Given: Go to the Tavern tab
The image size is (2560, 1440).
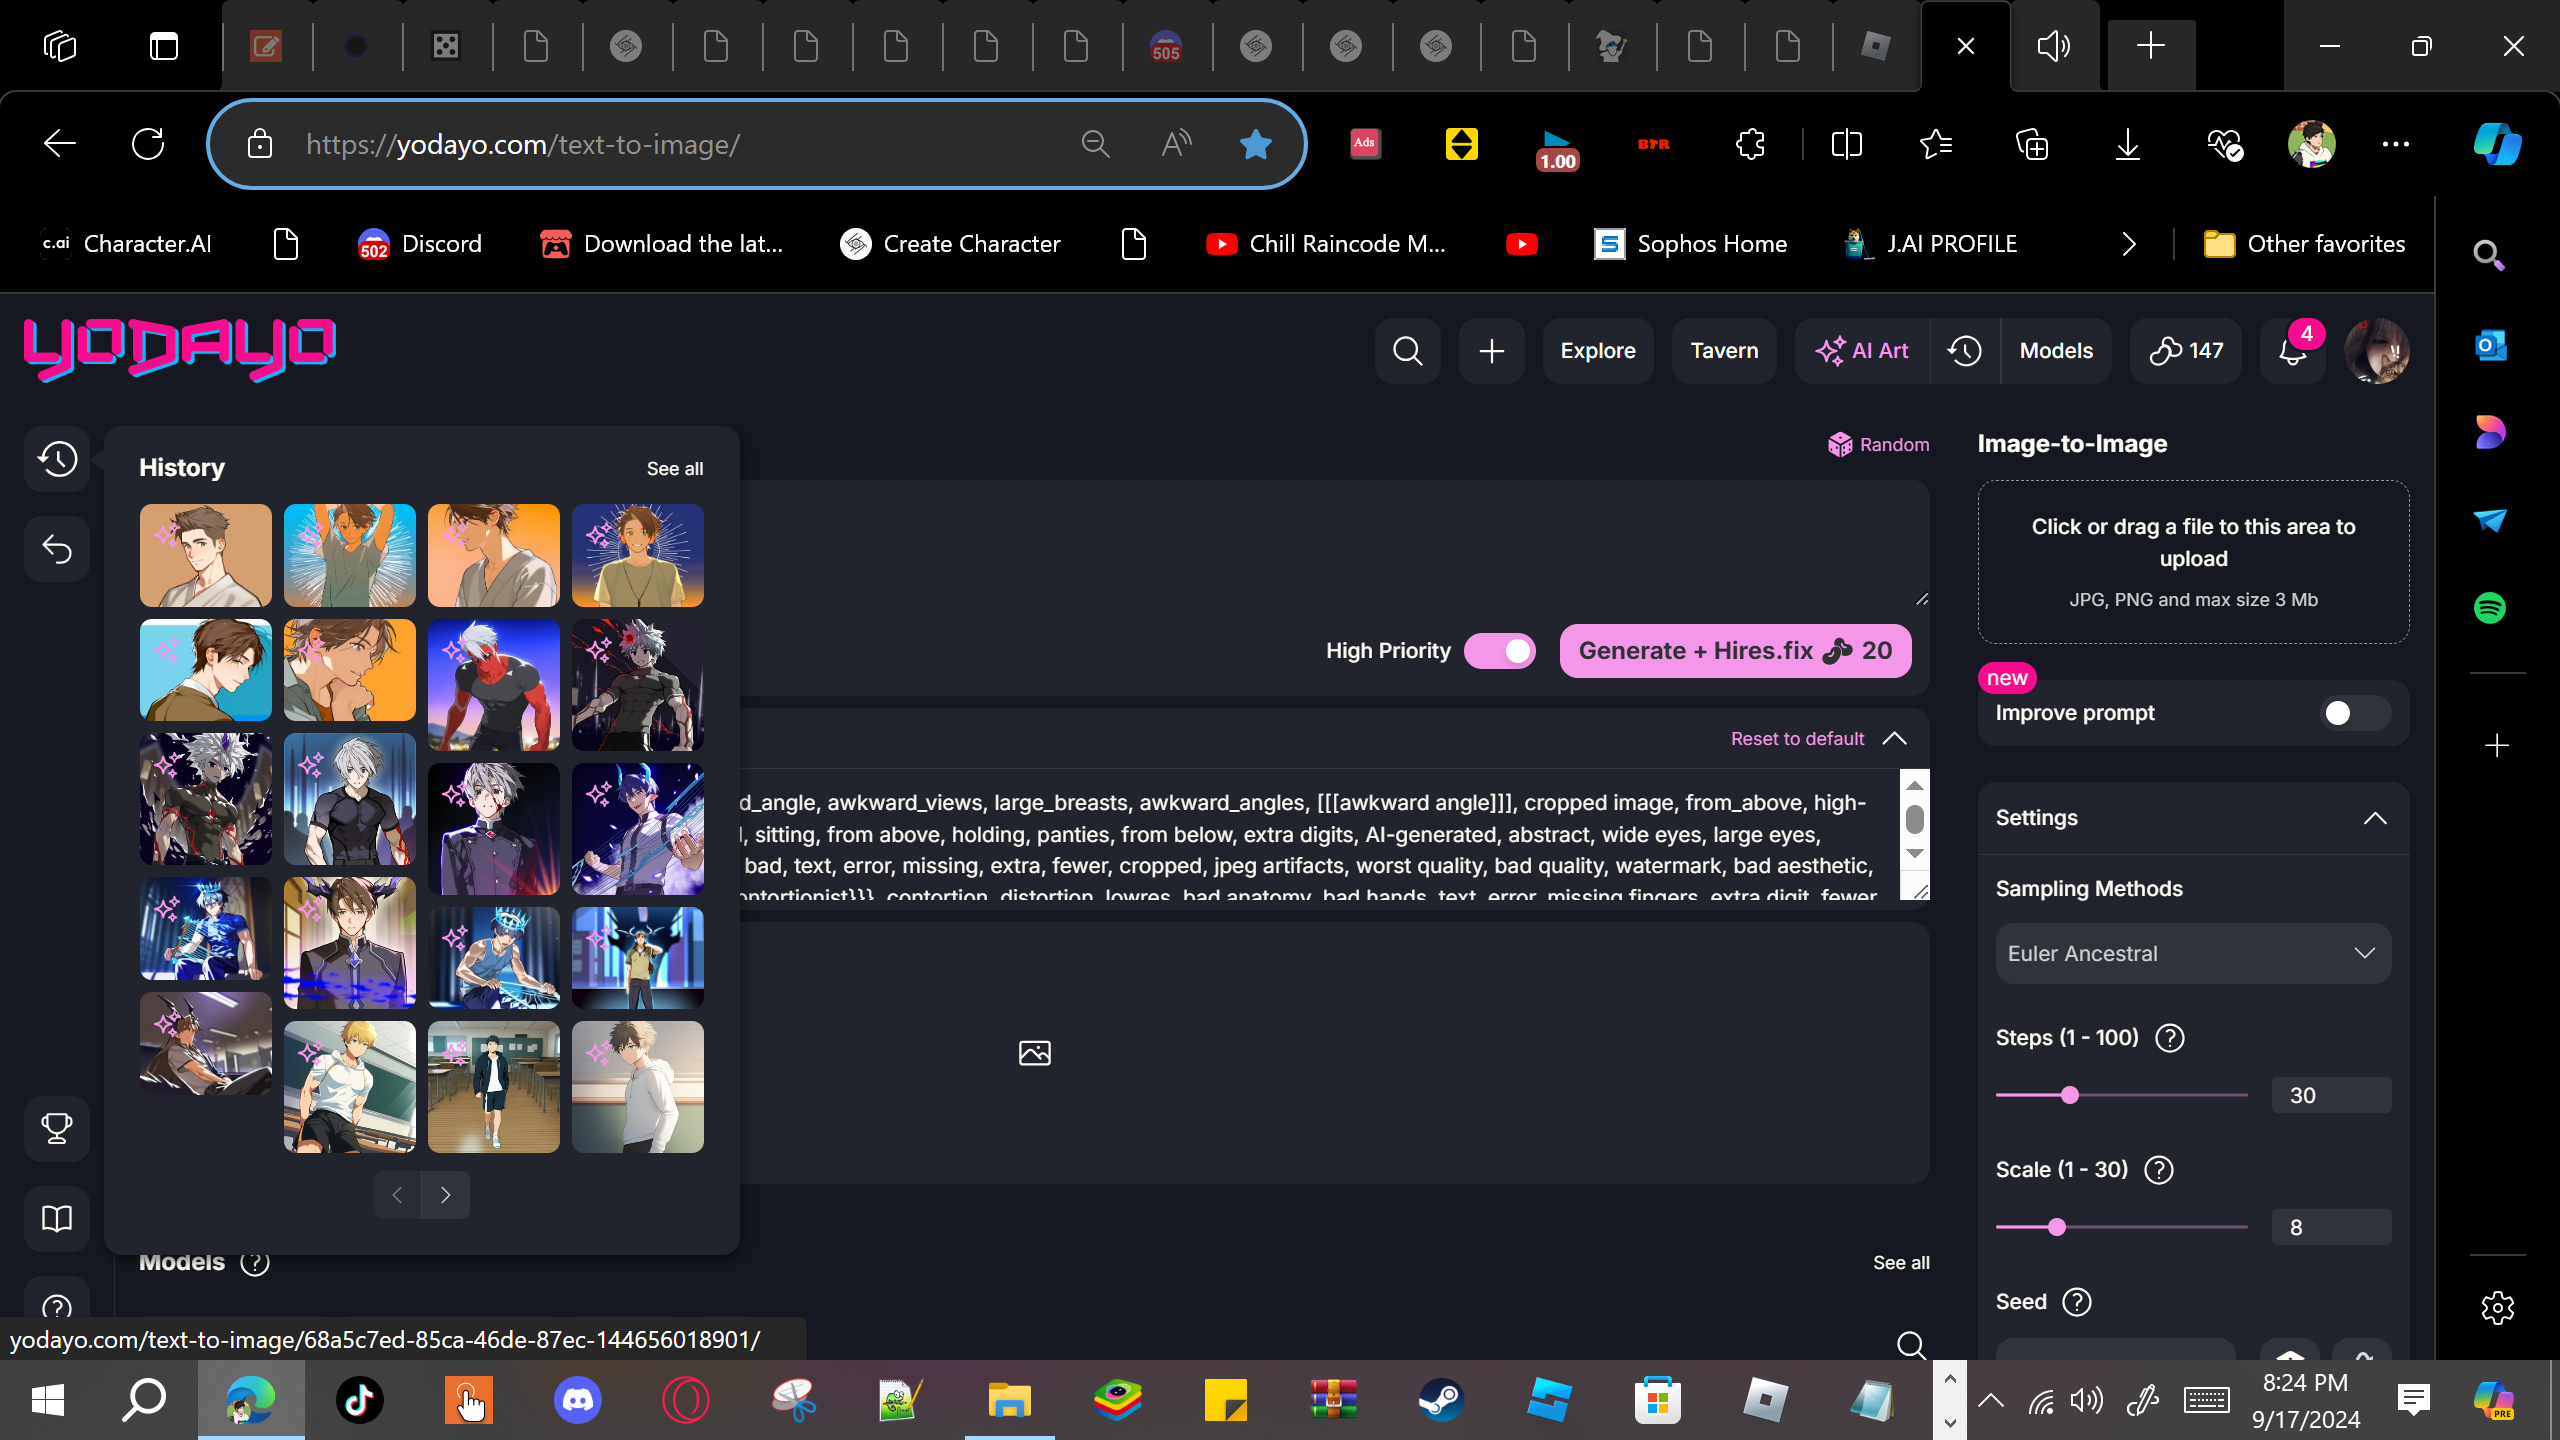Looking at the screenshot, I should click(x=1723, y=351).
